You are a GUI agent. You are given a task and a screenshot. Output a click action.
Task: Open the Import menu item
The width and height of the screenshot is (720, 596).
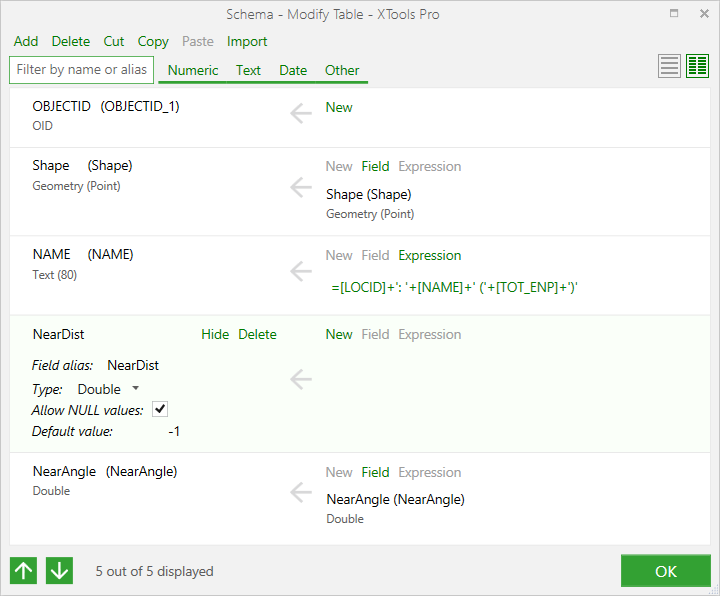click(x=247, y=41)
